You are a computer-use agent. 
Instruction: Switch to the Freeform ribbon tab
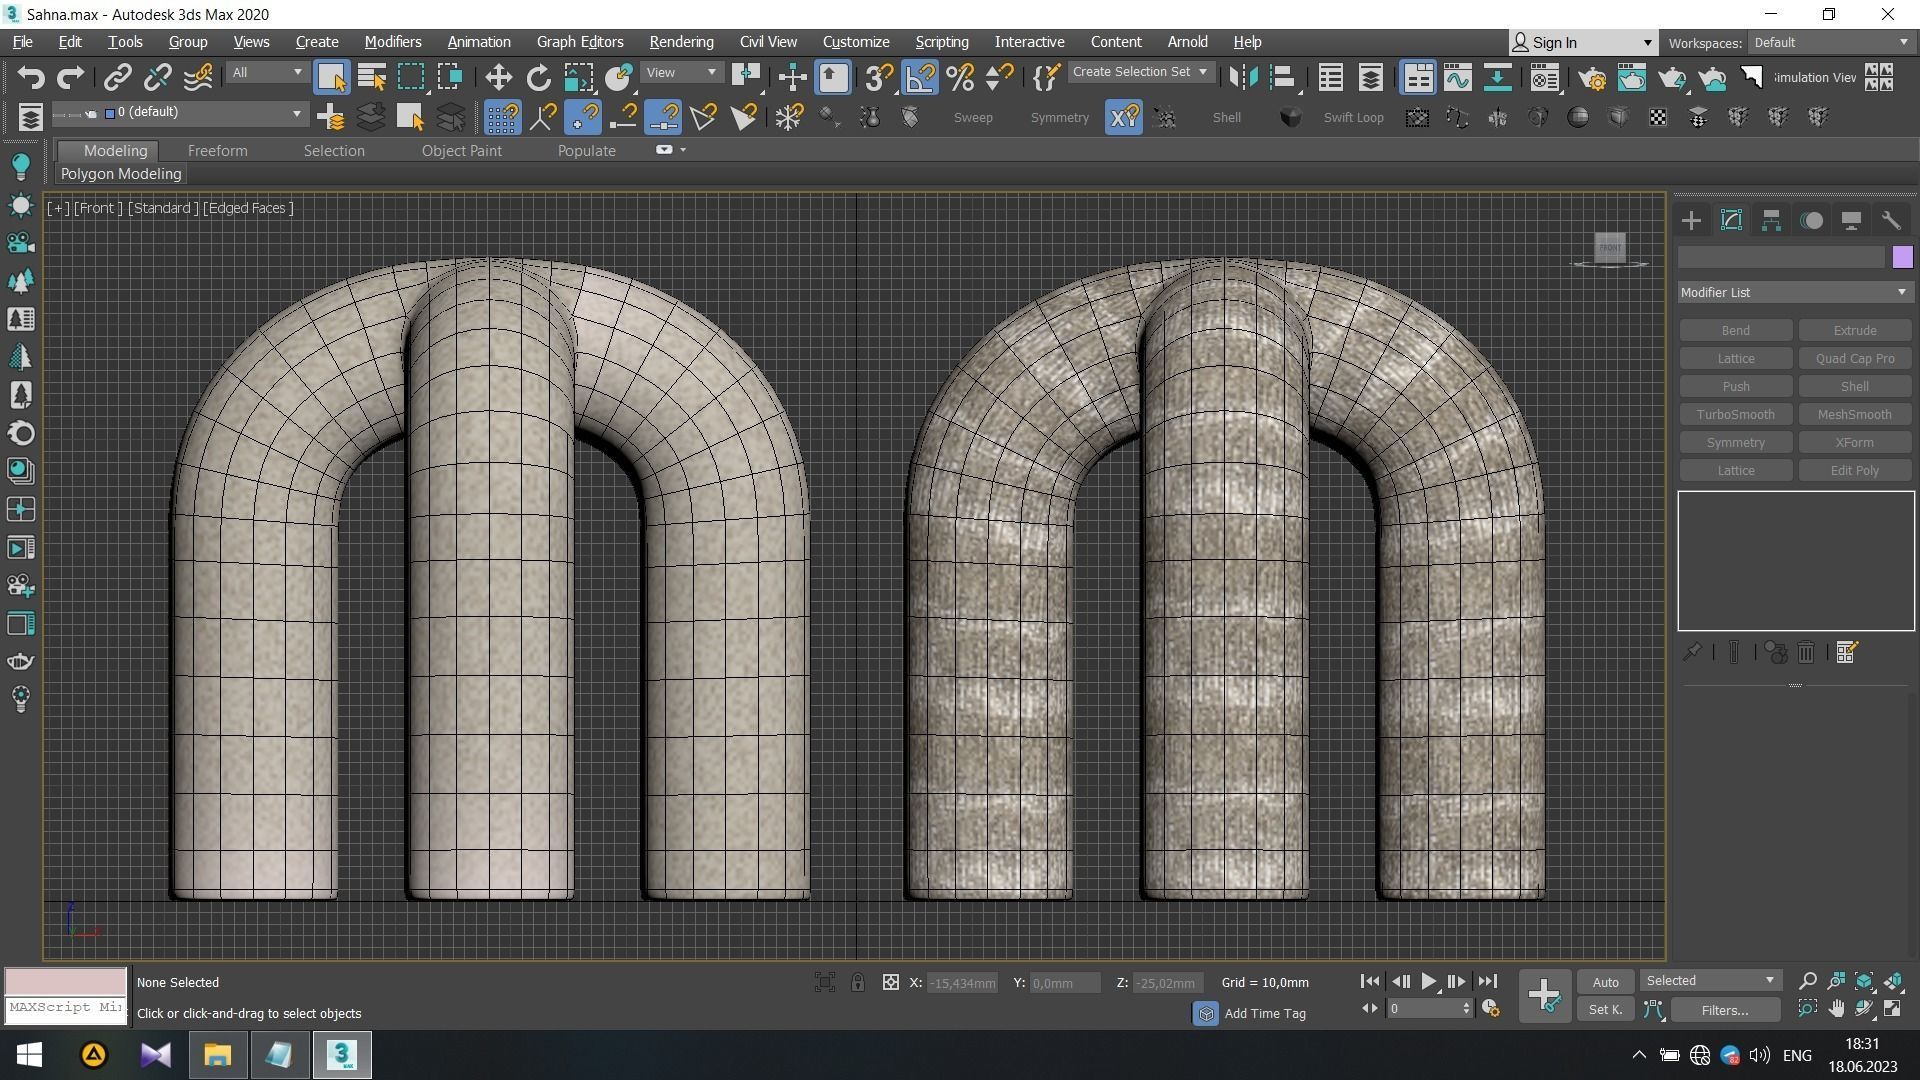pos(217,151)
